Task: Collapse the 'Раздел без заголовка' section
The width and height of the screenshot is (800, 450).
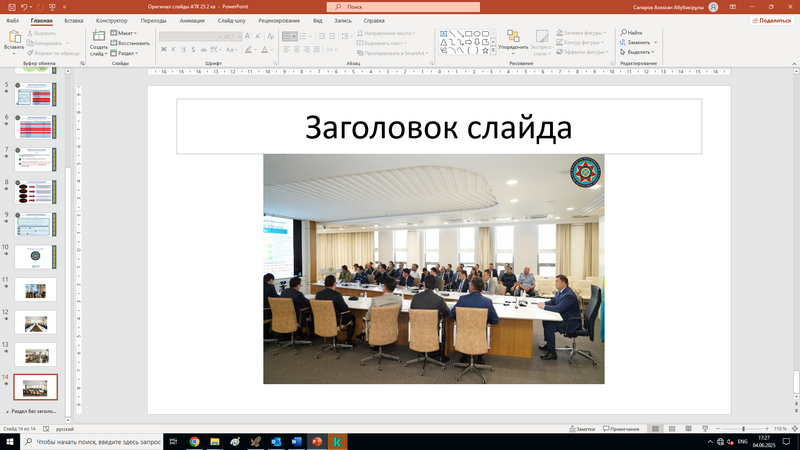Action: click(7, 411)
